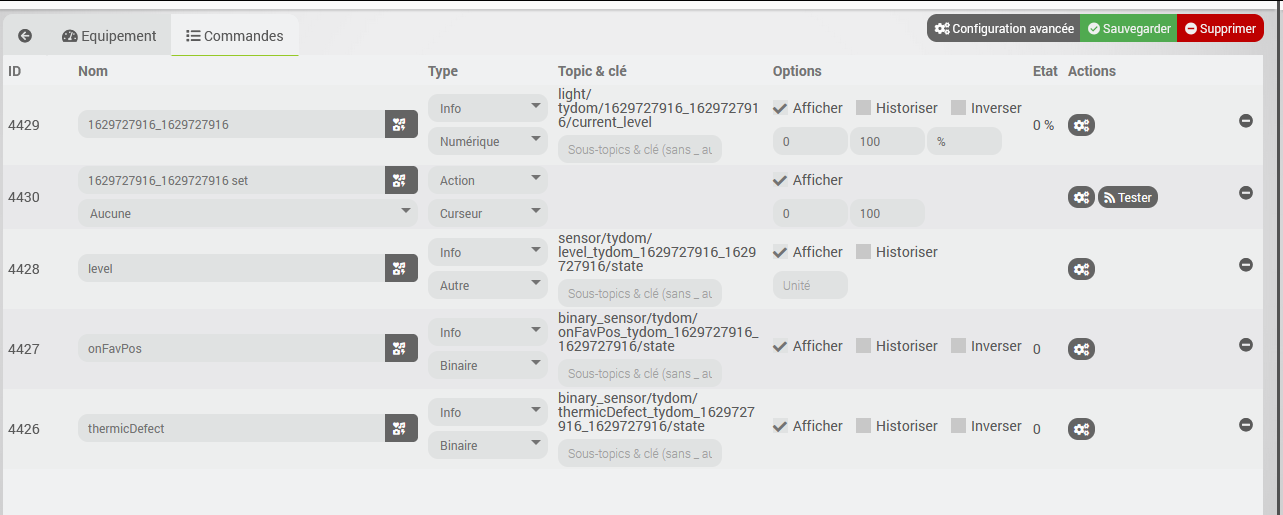This screenshot has width=1283, height=515.
Task: Open the Action type dropdown for command 4430
Action: (488, 180)
